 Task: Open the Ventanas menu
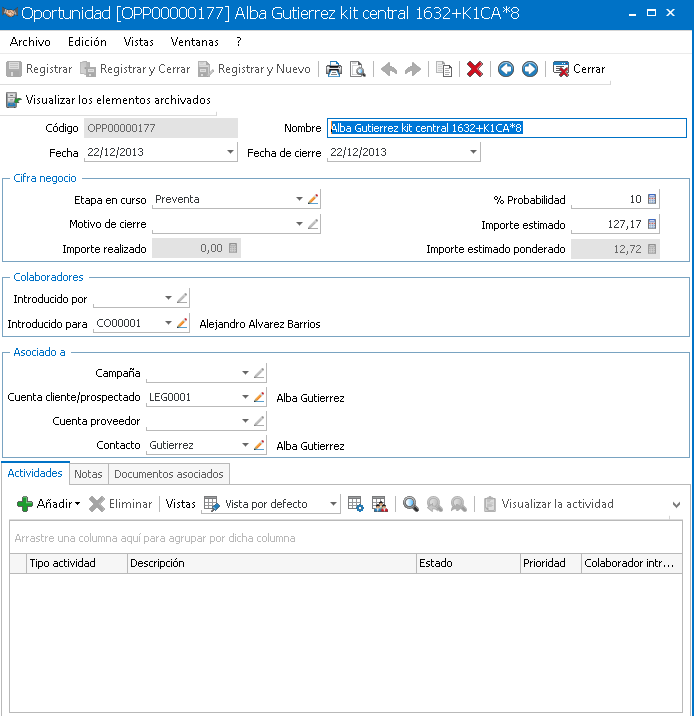(195, 42)
